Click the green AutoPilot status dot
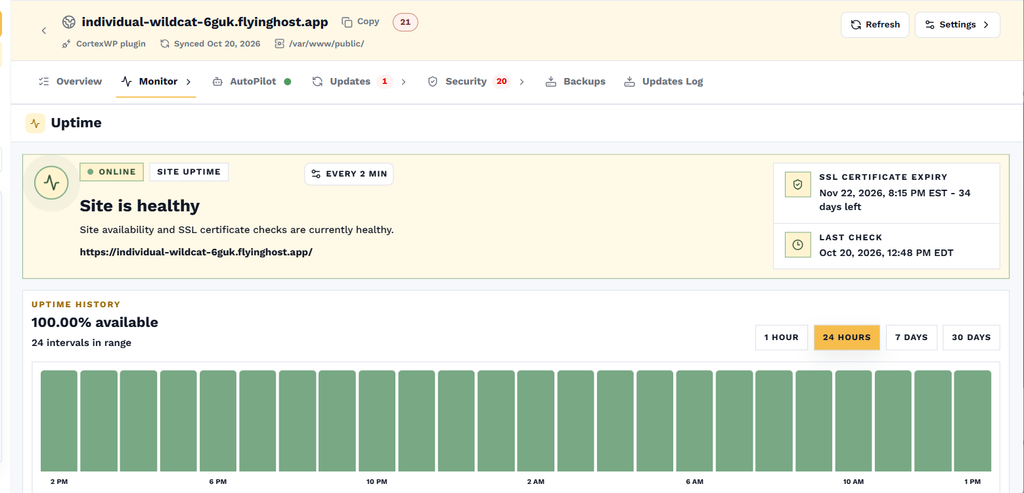Image resolution: width=1024 pixels, height=493 pixels. 287,82
